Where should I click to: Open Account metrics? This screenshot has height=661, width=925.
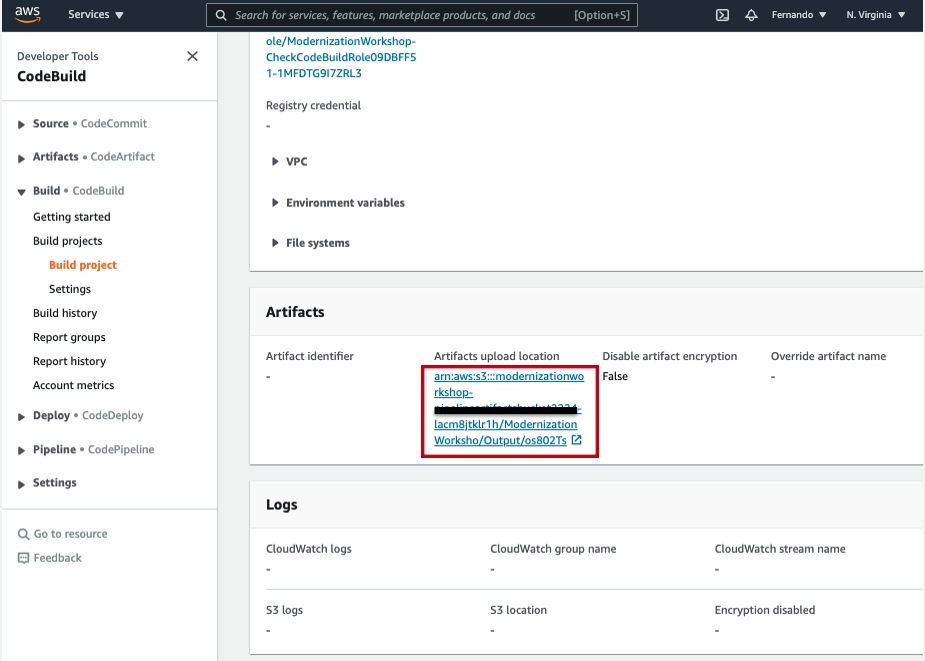[73, 385]
